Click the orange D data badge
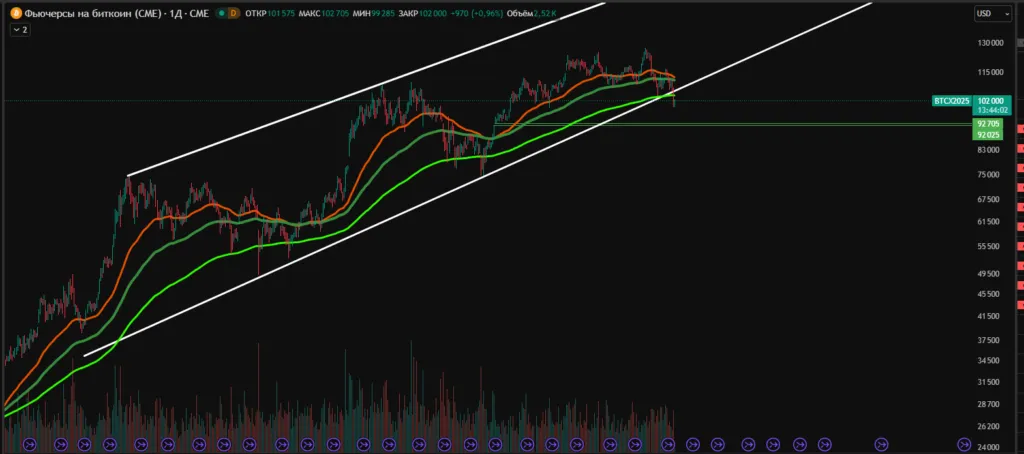Viewport: 1024px width, 454px height. [233, 13]
